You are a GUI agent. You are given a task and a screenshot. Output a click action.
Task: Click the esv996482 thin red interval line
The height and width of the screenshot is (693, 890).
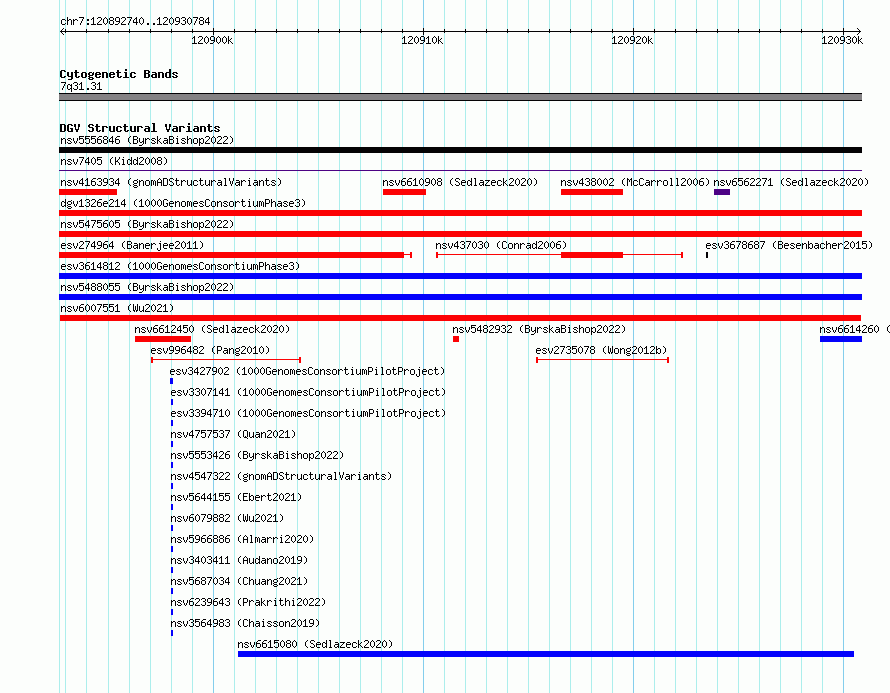click(x=226, y=360)
